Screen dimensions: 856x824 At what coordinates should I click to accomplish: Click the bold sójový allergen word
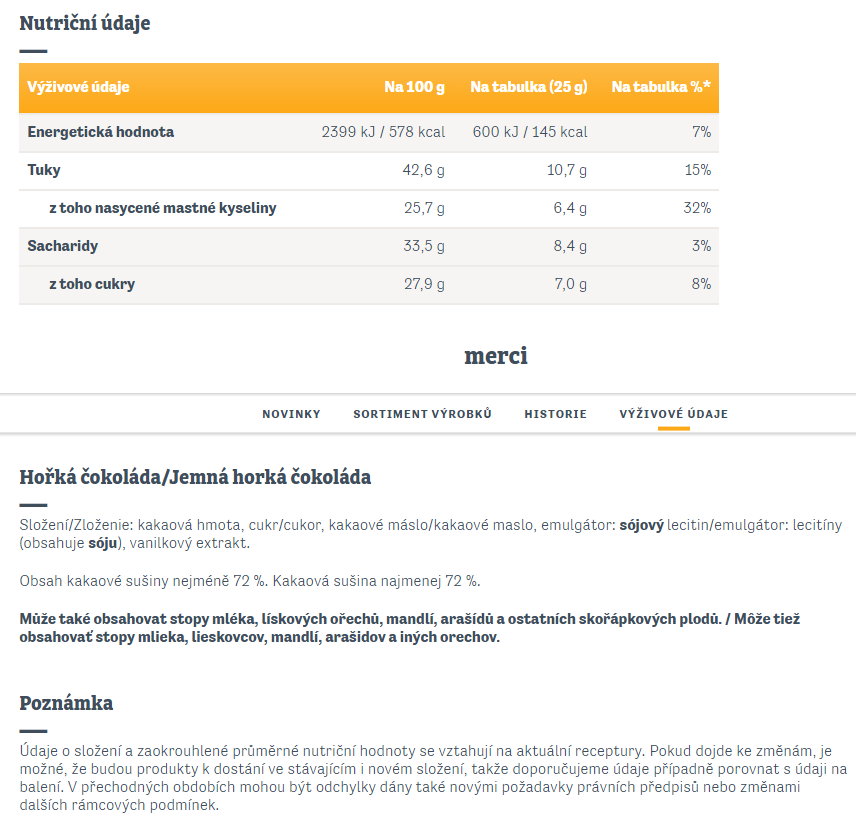click(x=641, y=525)
